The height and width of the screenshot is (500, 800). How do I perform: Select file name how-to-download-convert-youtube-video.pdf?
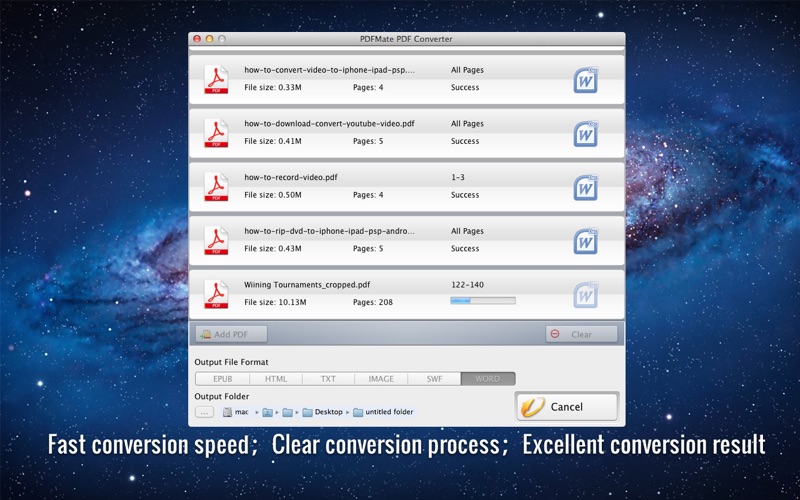329,123
